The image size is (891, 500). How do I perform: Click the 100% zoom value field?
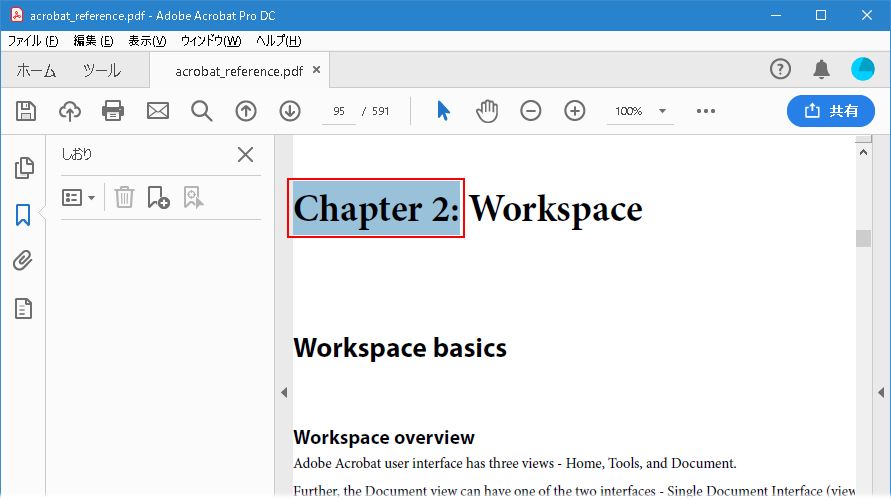[628, 111]
